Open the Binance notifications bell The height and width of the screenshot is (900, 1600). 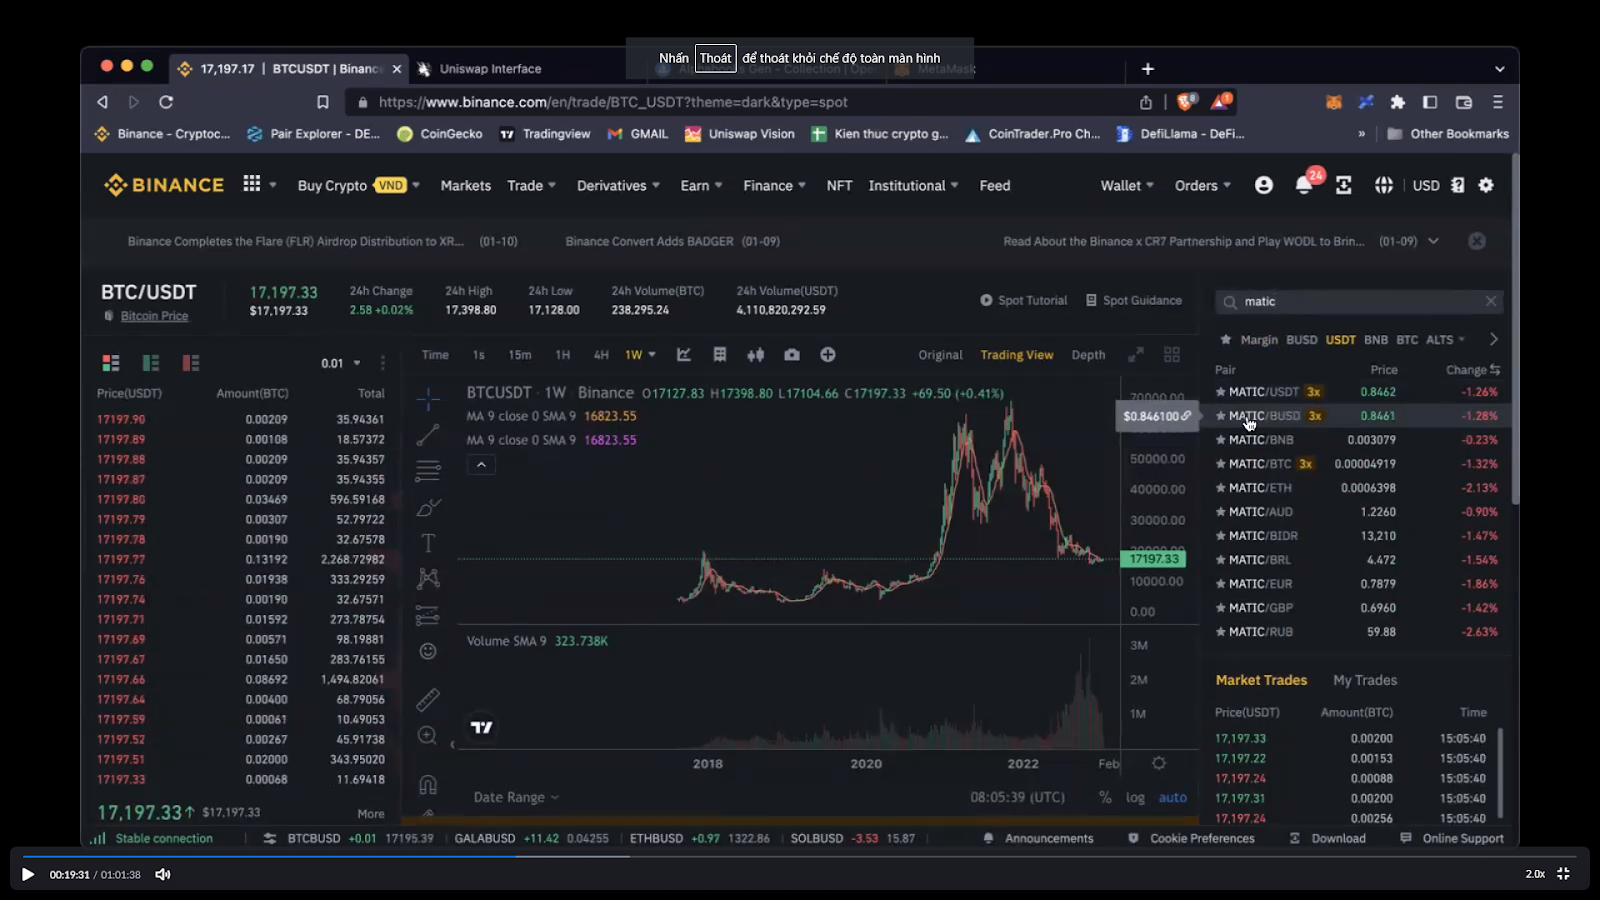pos(1304,185)
